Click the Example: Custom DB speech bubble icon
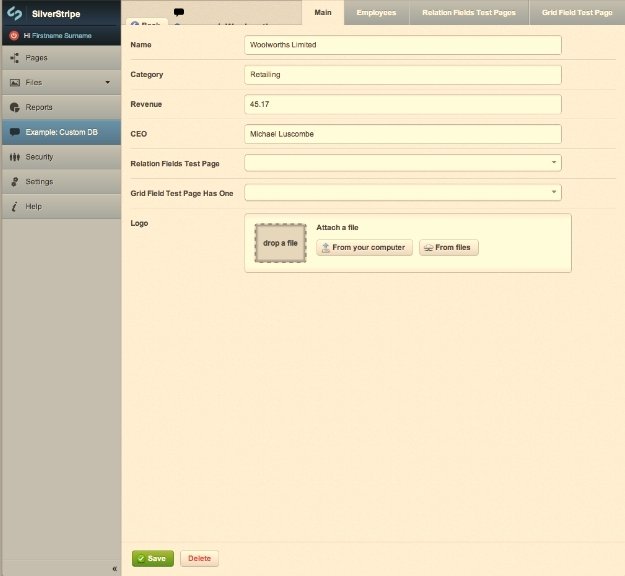Viewport: 625px width, 576px height. [15, 132]
